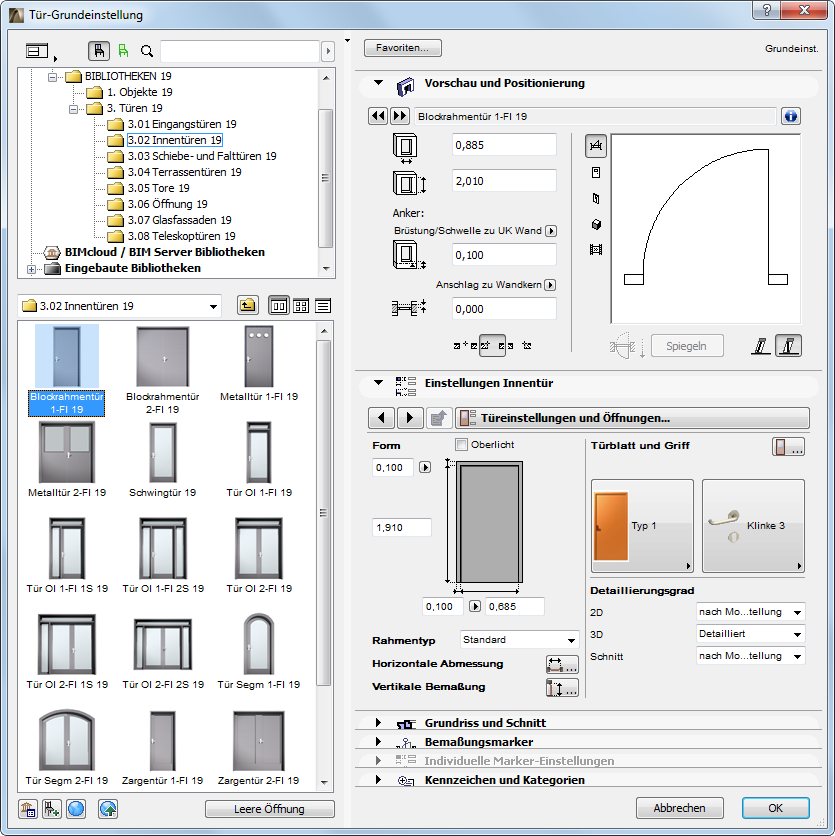
Task: Expand Bemaßungsmarker panel
Action: (378, 742)
